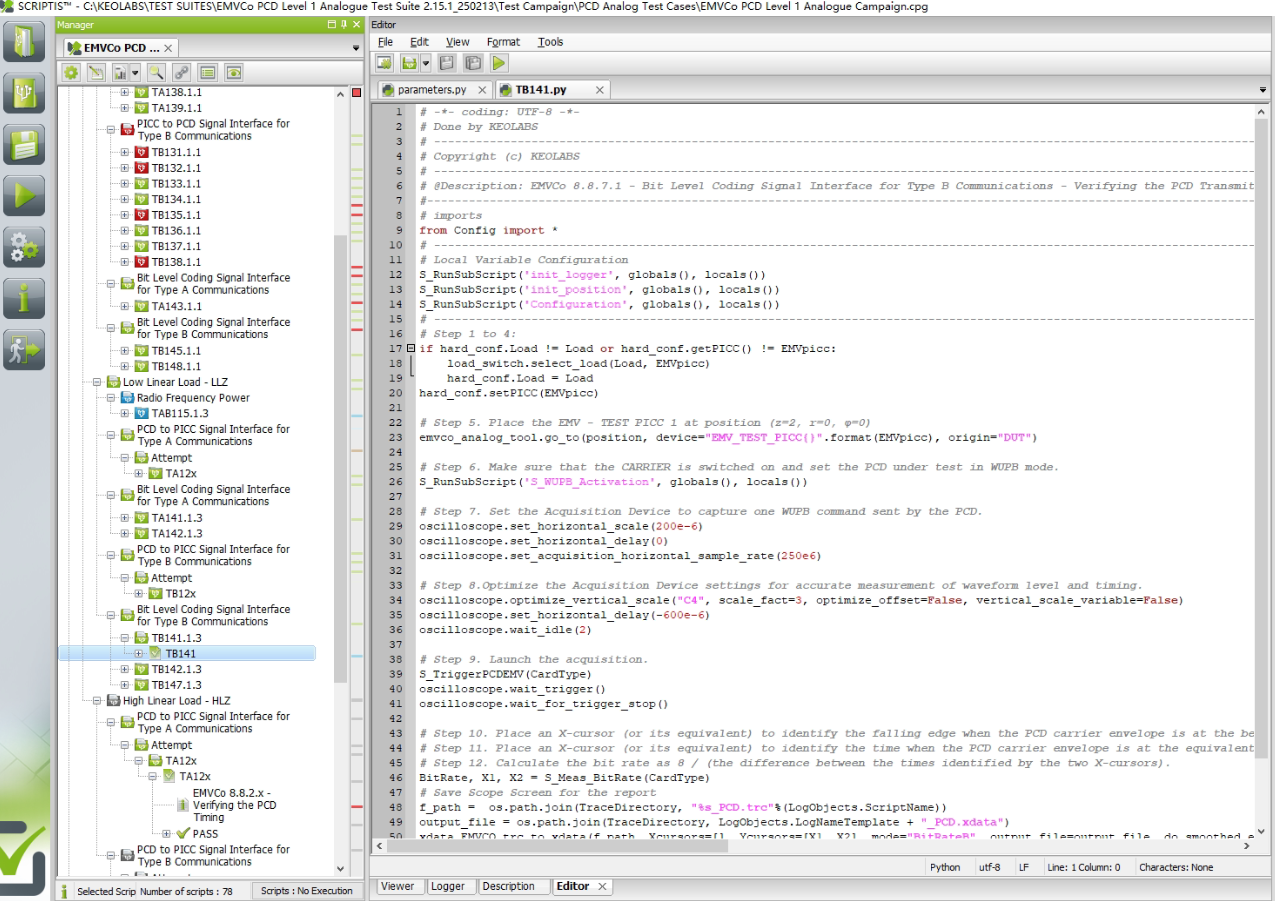Viewport: 1275px width, 901px height.
Task: Select the TAB115.1.3 tree item
Action: click(180, 413)
